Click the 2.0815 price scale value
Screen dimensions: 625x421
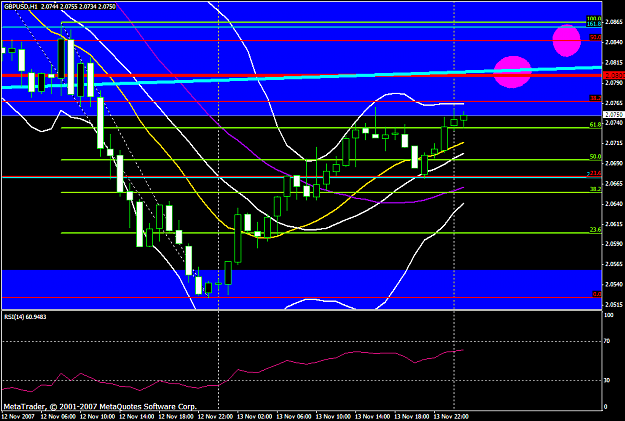tap(614, 63)
